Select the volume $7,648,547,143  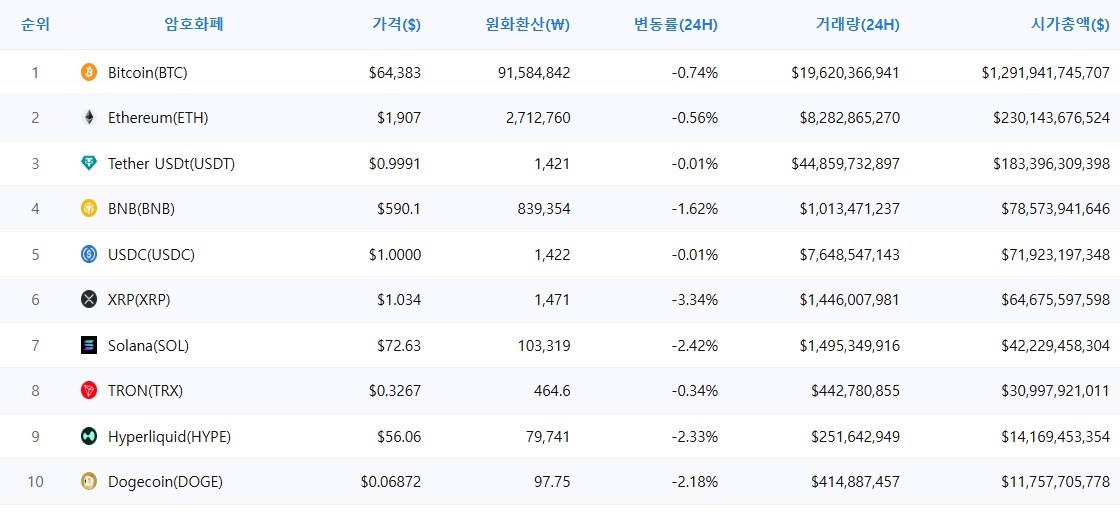[x=849, y=254]
